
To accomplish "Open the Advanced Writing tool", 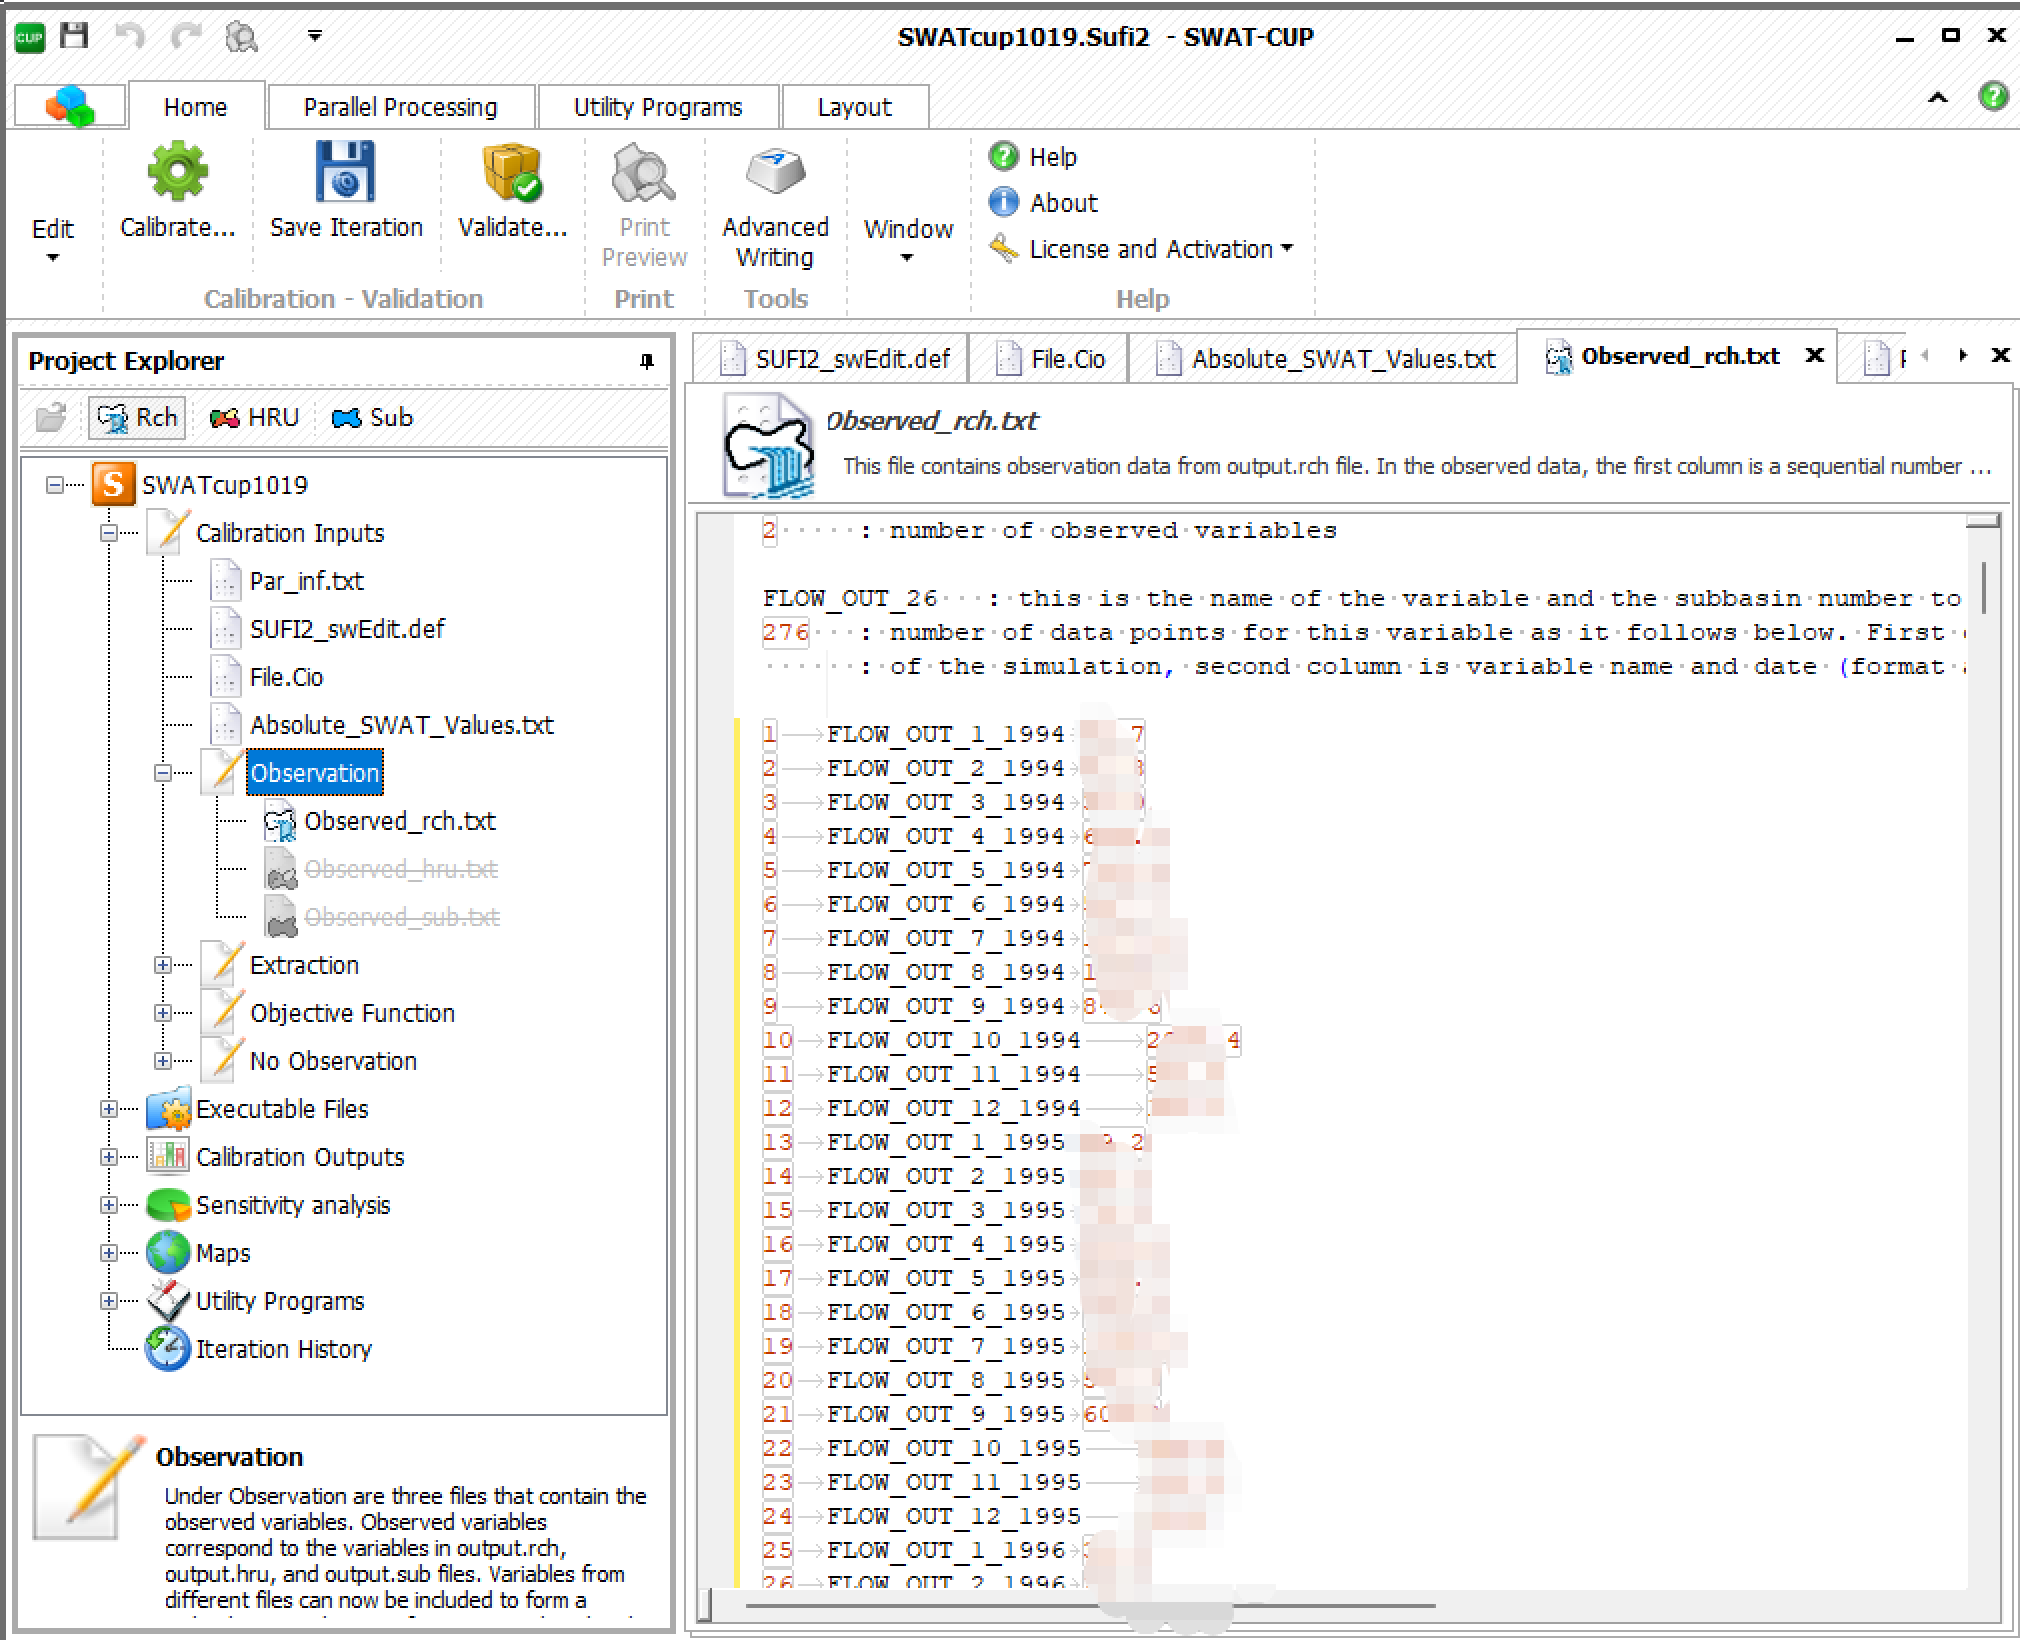I will [x=775, y=172].
